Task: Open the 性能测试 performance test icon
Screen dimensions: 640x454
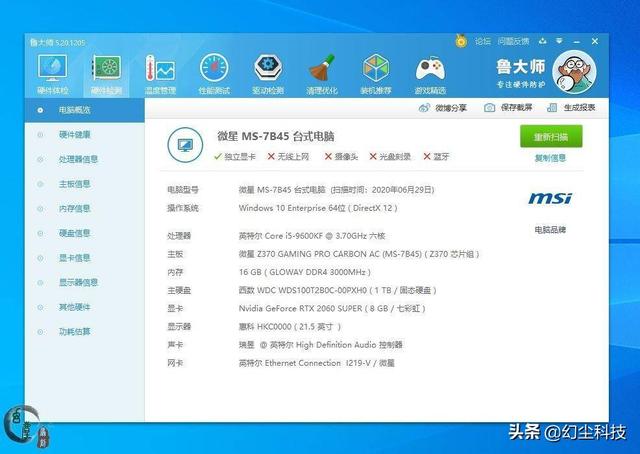Action: point(214,74)
